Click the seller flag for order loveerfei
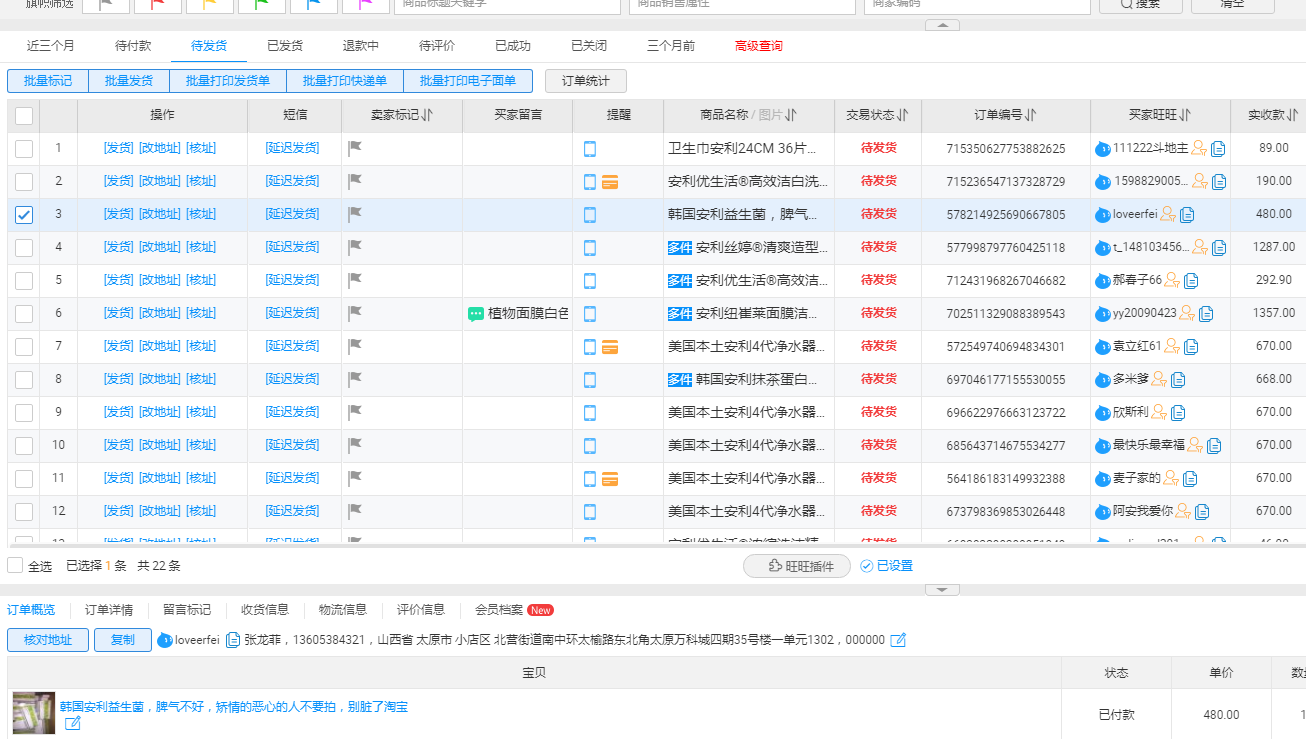1306x739 pixels. pos(354,214)
